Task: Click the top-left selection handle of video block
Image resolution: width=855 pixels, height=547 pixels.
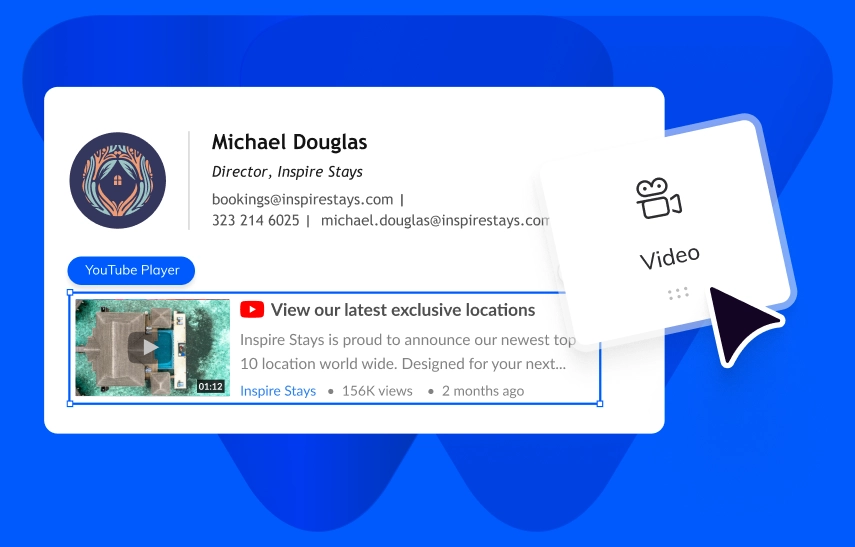Action: tap(70, 293)
